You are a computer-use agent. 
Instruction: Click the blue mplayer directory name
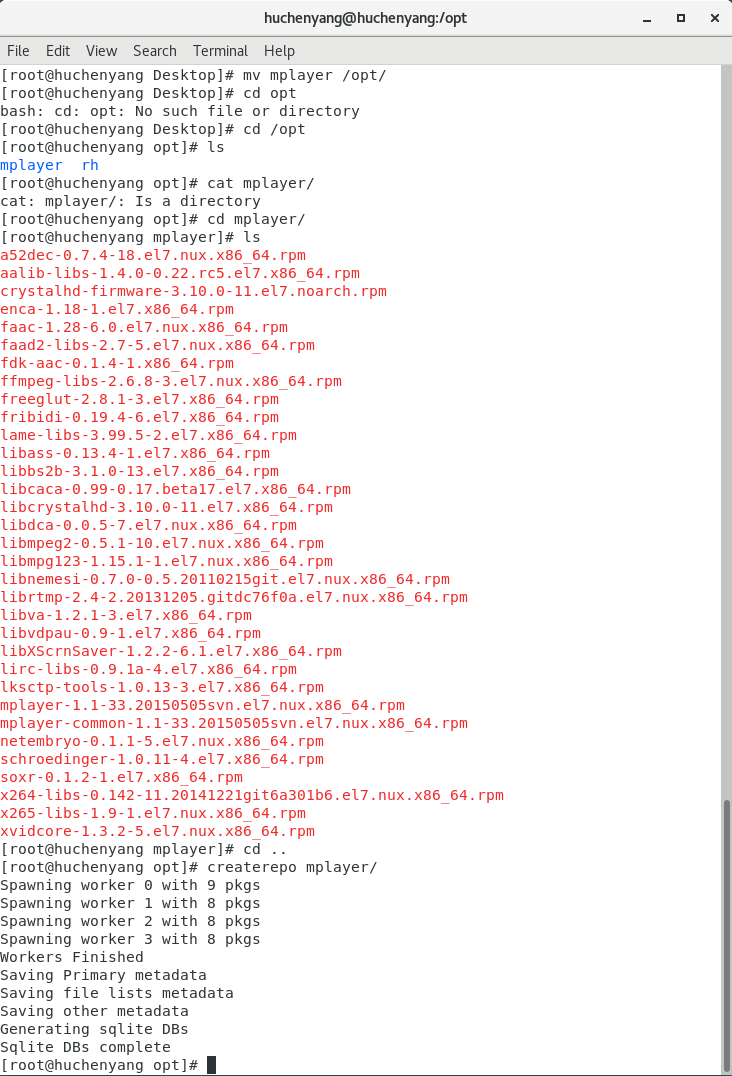[32, 165]
